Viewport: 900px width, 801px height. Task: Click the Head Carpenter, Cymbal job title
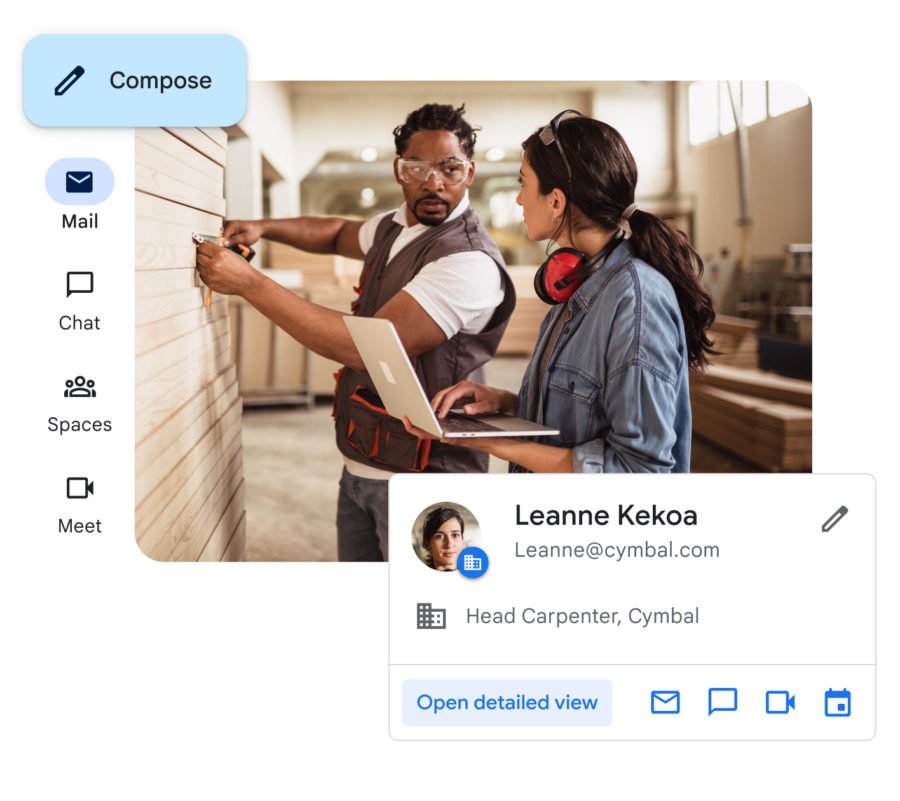[582, 616]
